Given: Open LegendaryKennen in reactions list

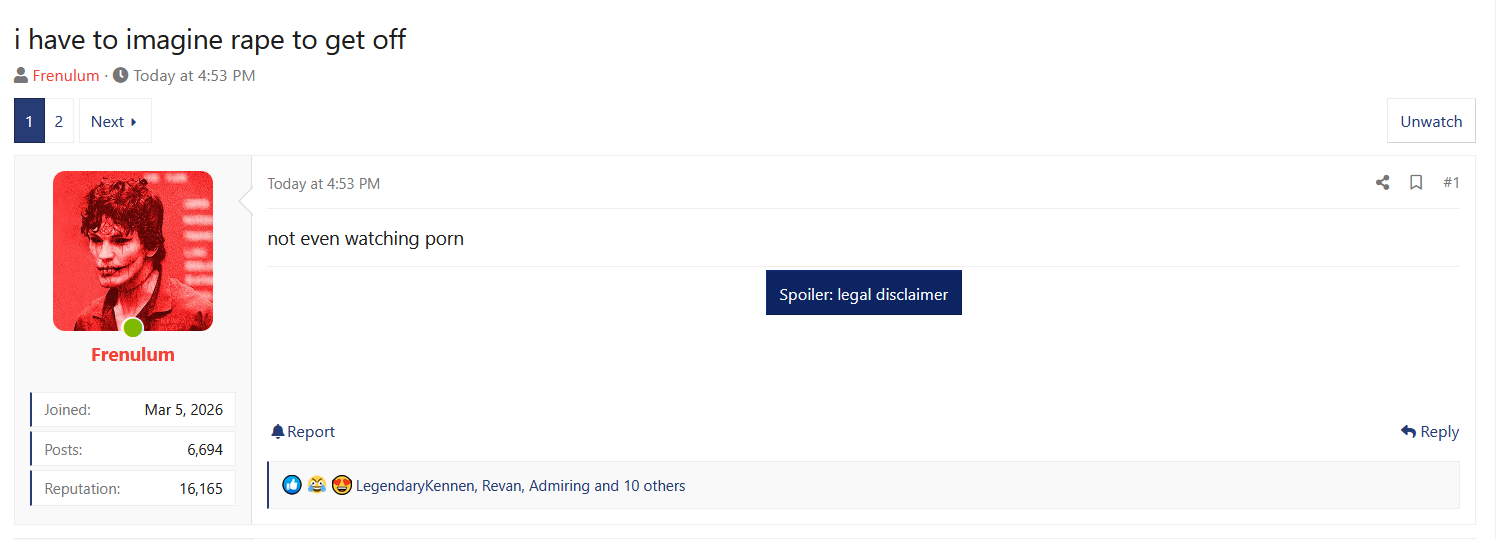Looking at the screenshot, I should pos(414,485).
